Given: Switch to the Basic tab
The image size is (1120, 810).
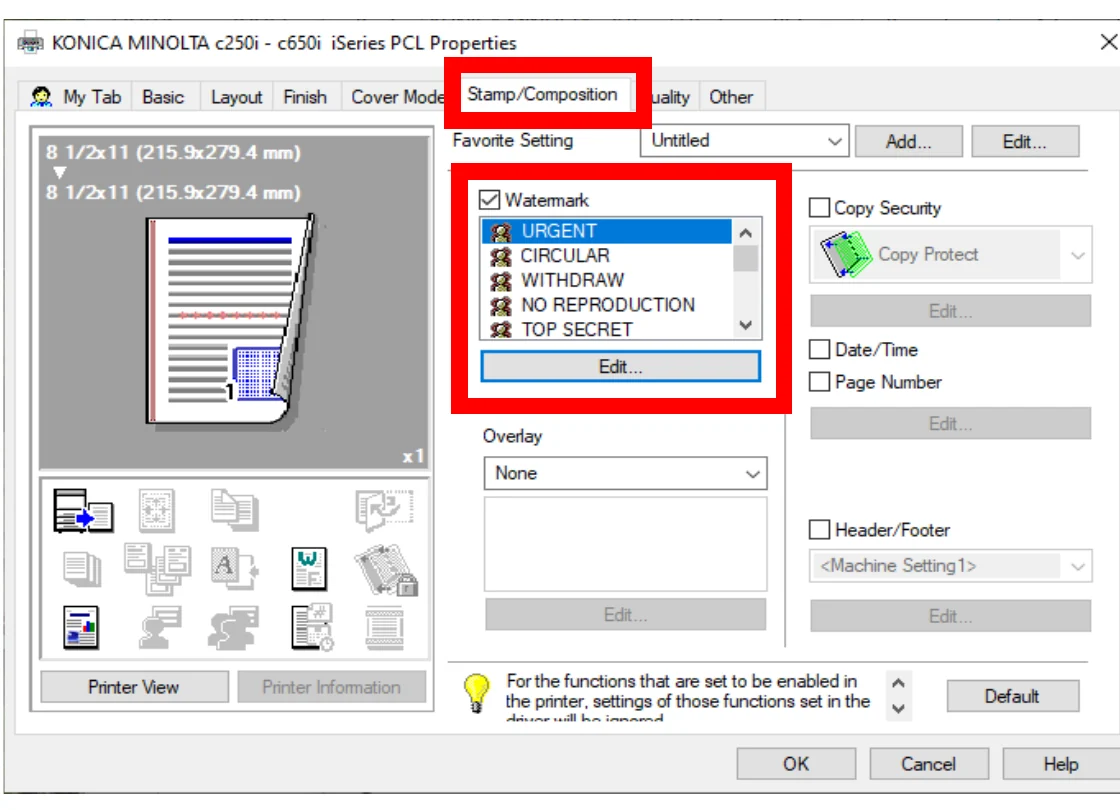Looking at the screenshot, I should (x=163, y=96).
